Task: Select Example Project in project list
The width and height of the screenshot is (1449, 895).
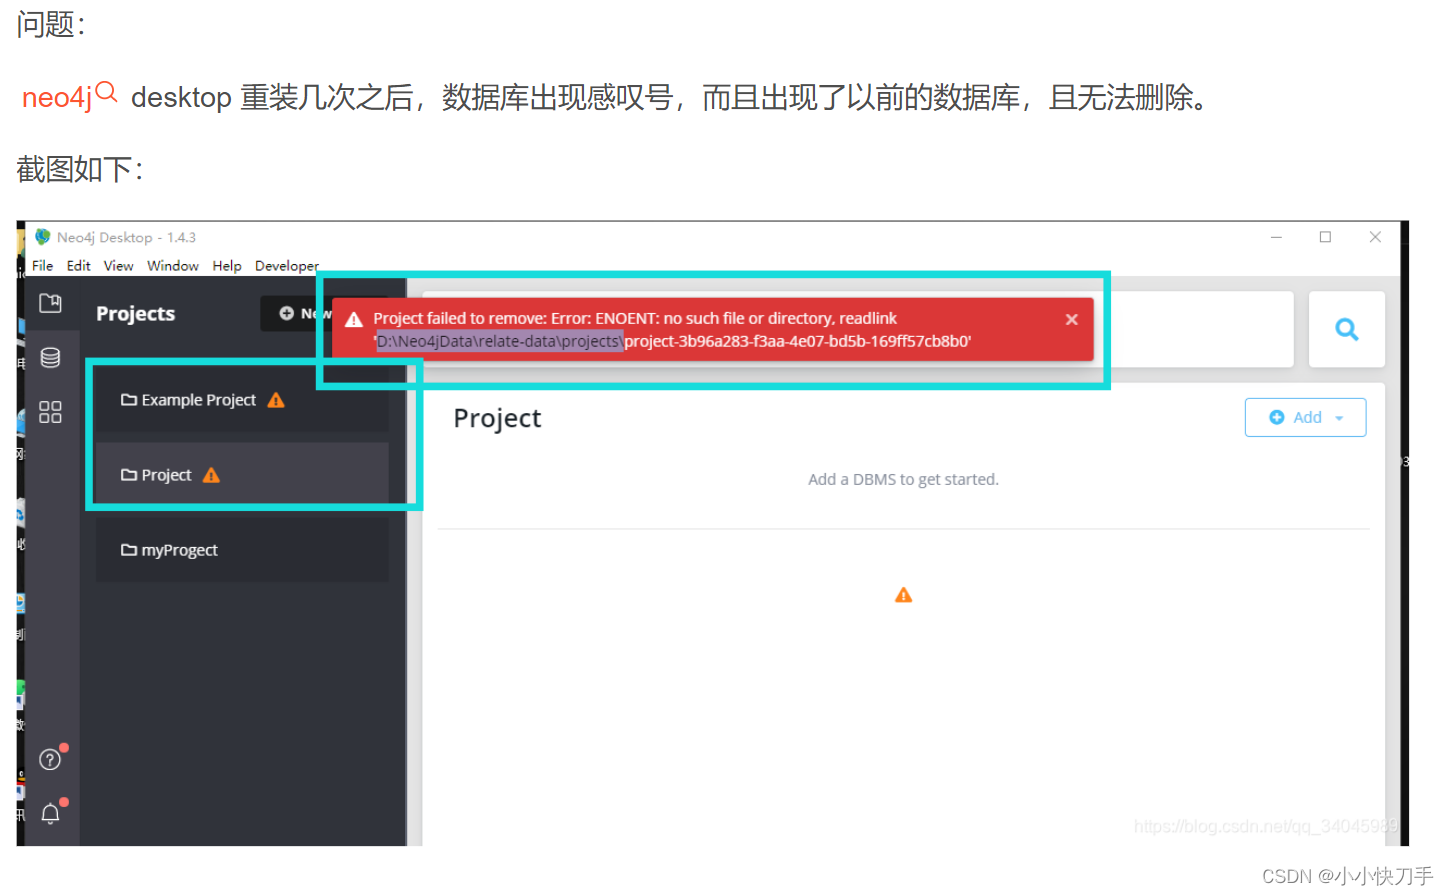Action: pos(242,400)
